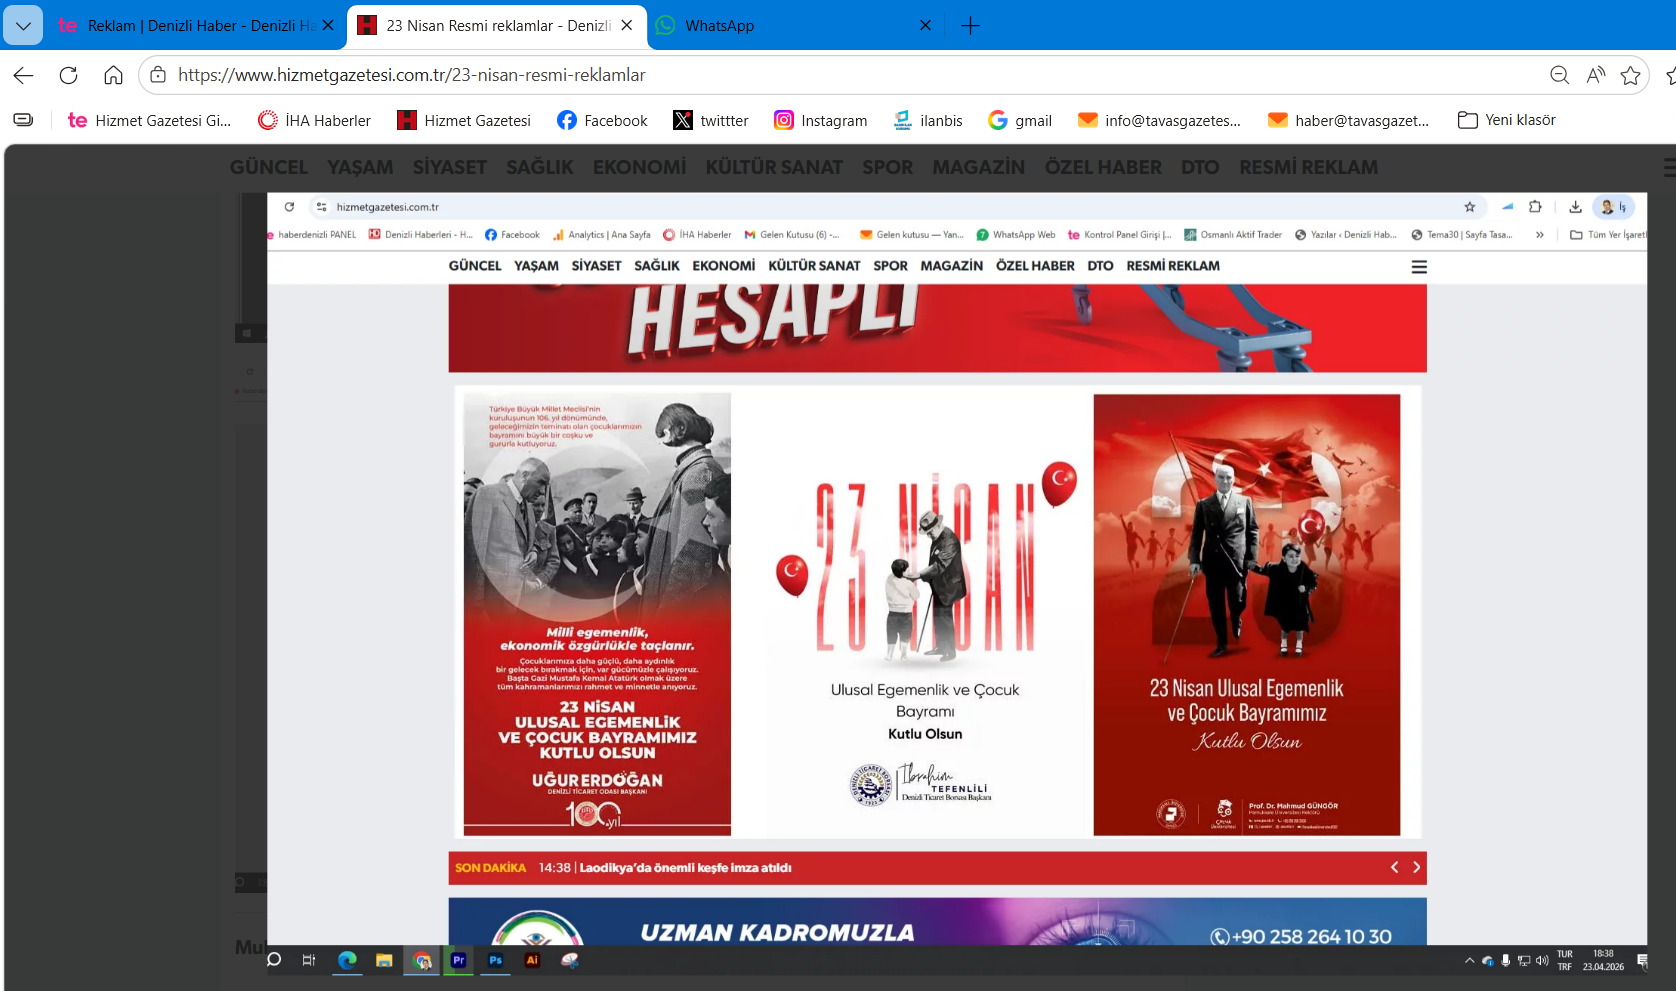Open the Laodikya breaking news headline
The width and height of the screenshot is (1676, 991).
pyautogui.click(x=684, y=868)
